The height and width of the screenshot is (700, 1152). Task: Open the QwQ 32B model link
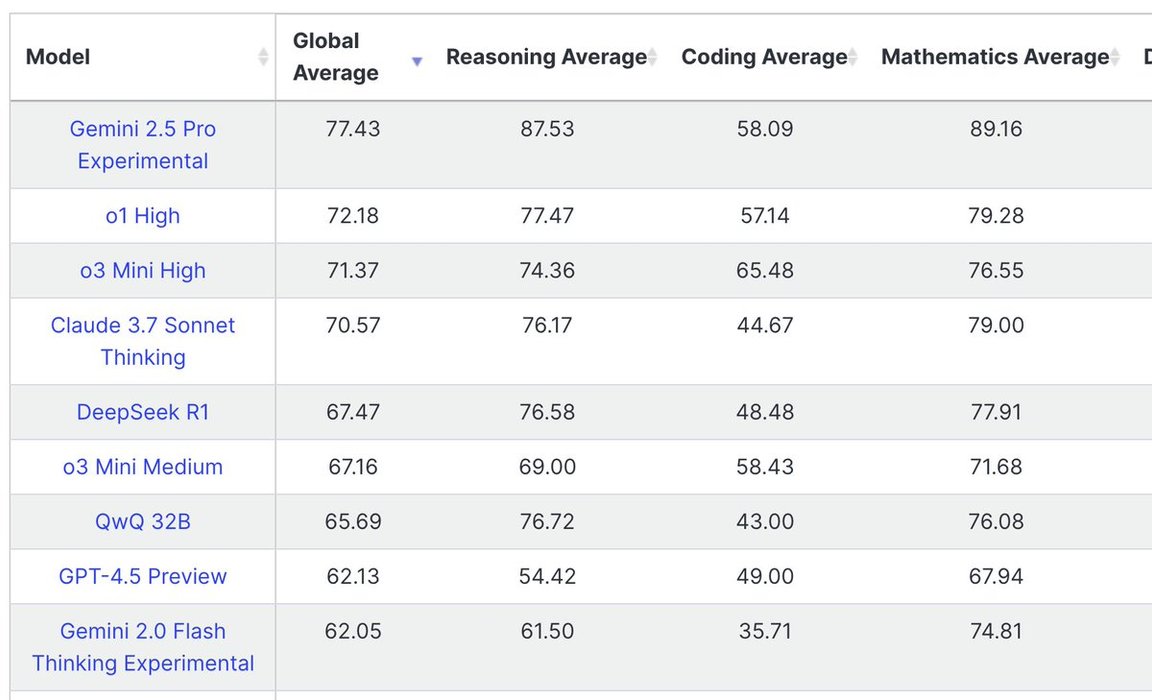click(x=143, y=521)
